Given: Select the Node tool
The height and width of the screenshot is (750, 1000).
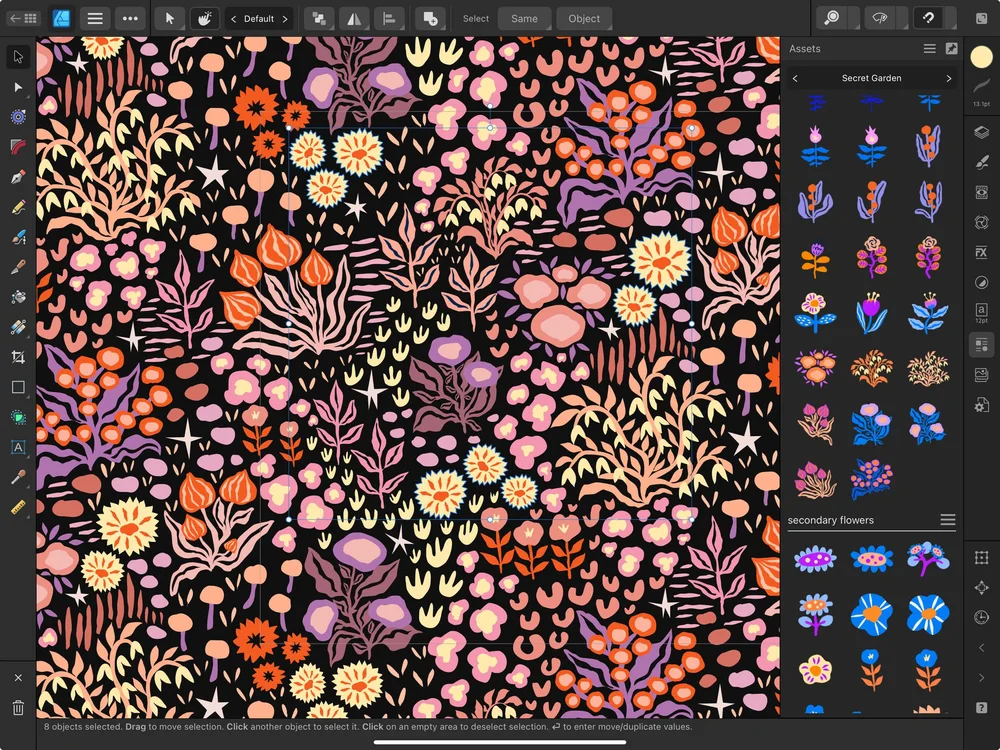Looking at the screenshot, I should [x=16, y=87].
